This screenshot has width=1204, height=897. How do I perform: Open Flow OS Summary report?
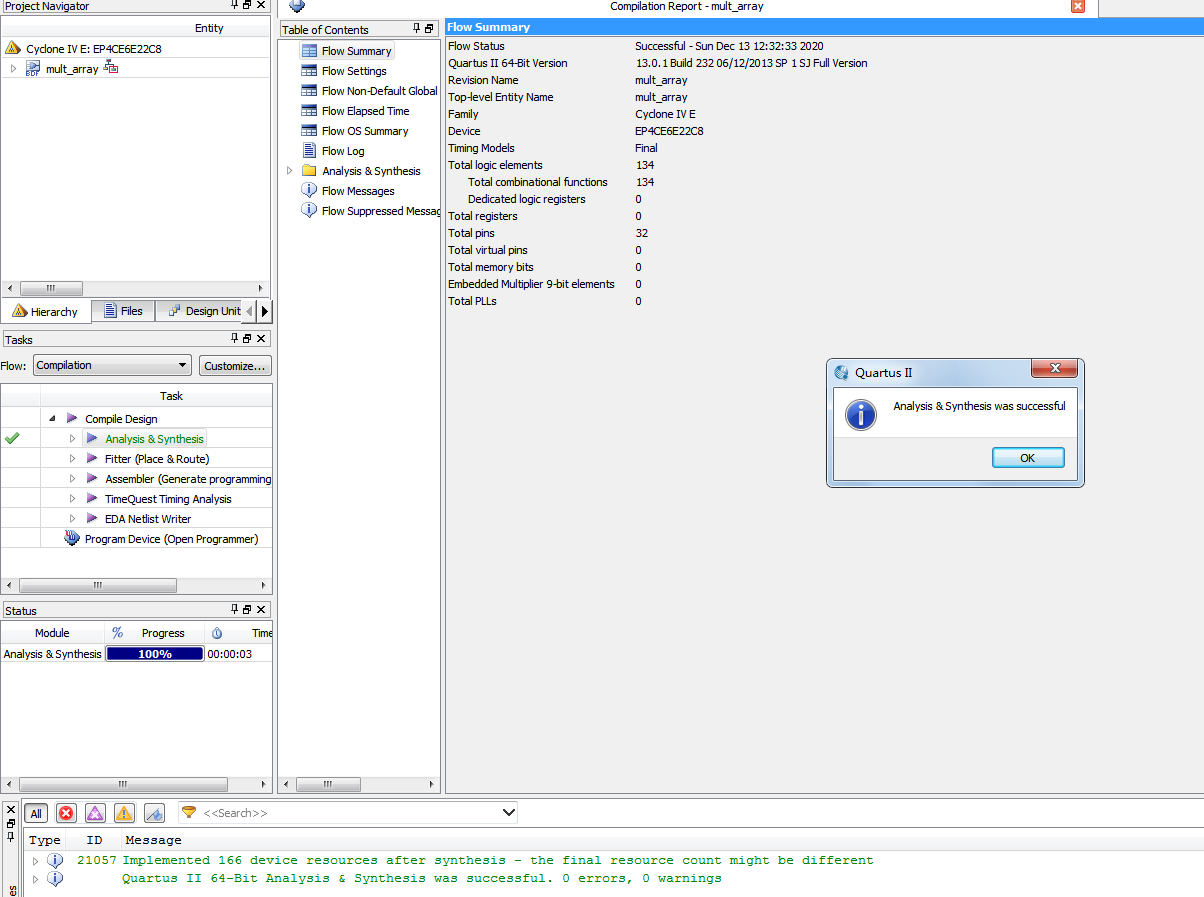pos(364,131)
